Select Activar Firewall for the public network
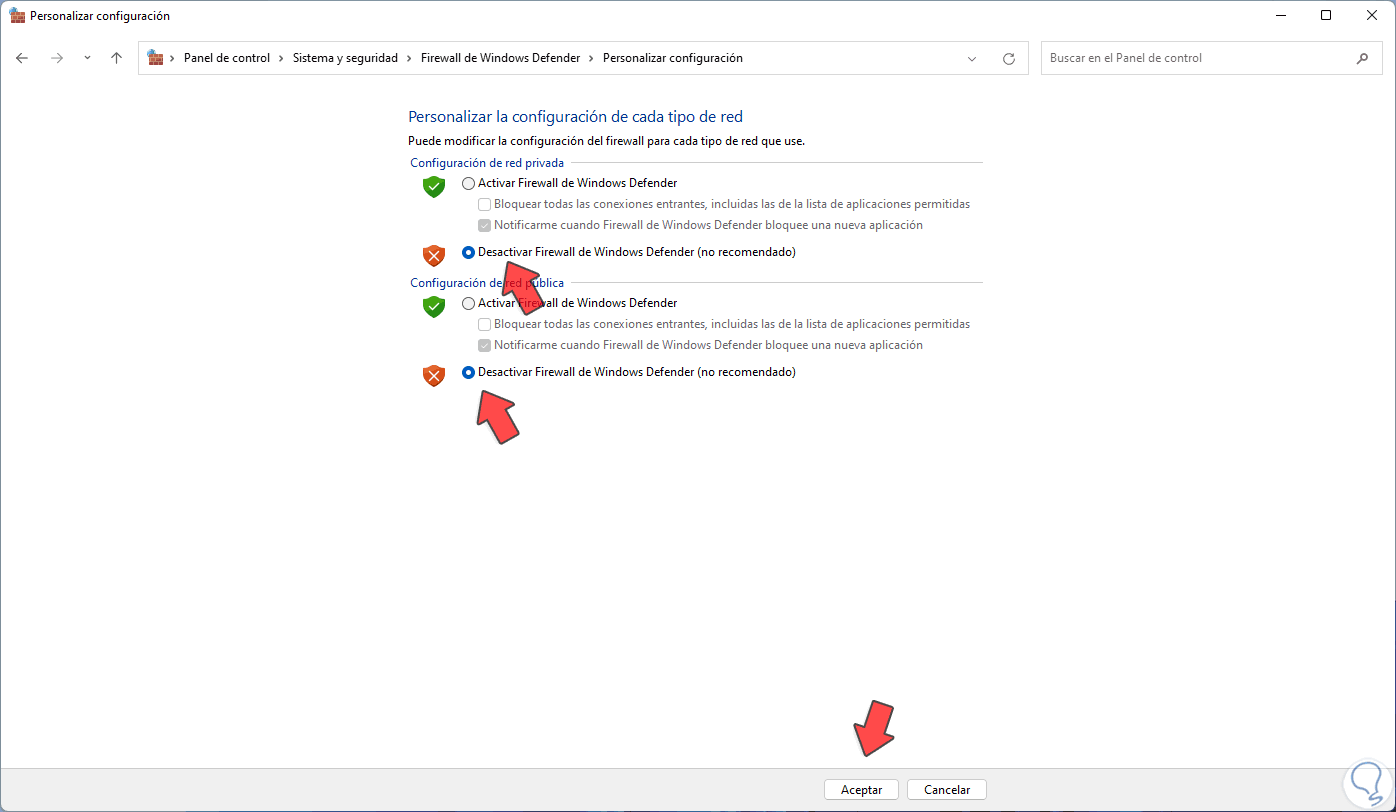The image size is (1396, 812). click(x=468, y=303)
